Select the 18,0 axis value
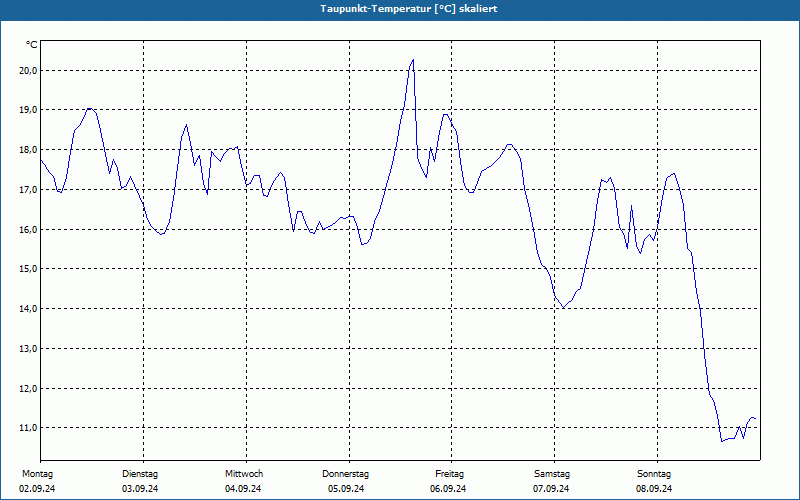800x500 pixels. tap(28, 149)
